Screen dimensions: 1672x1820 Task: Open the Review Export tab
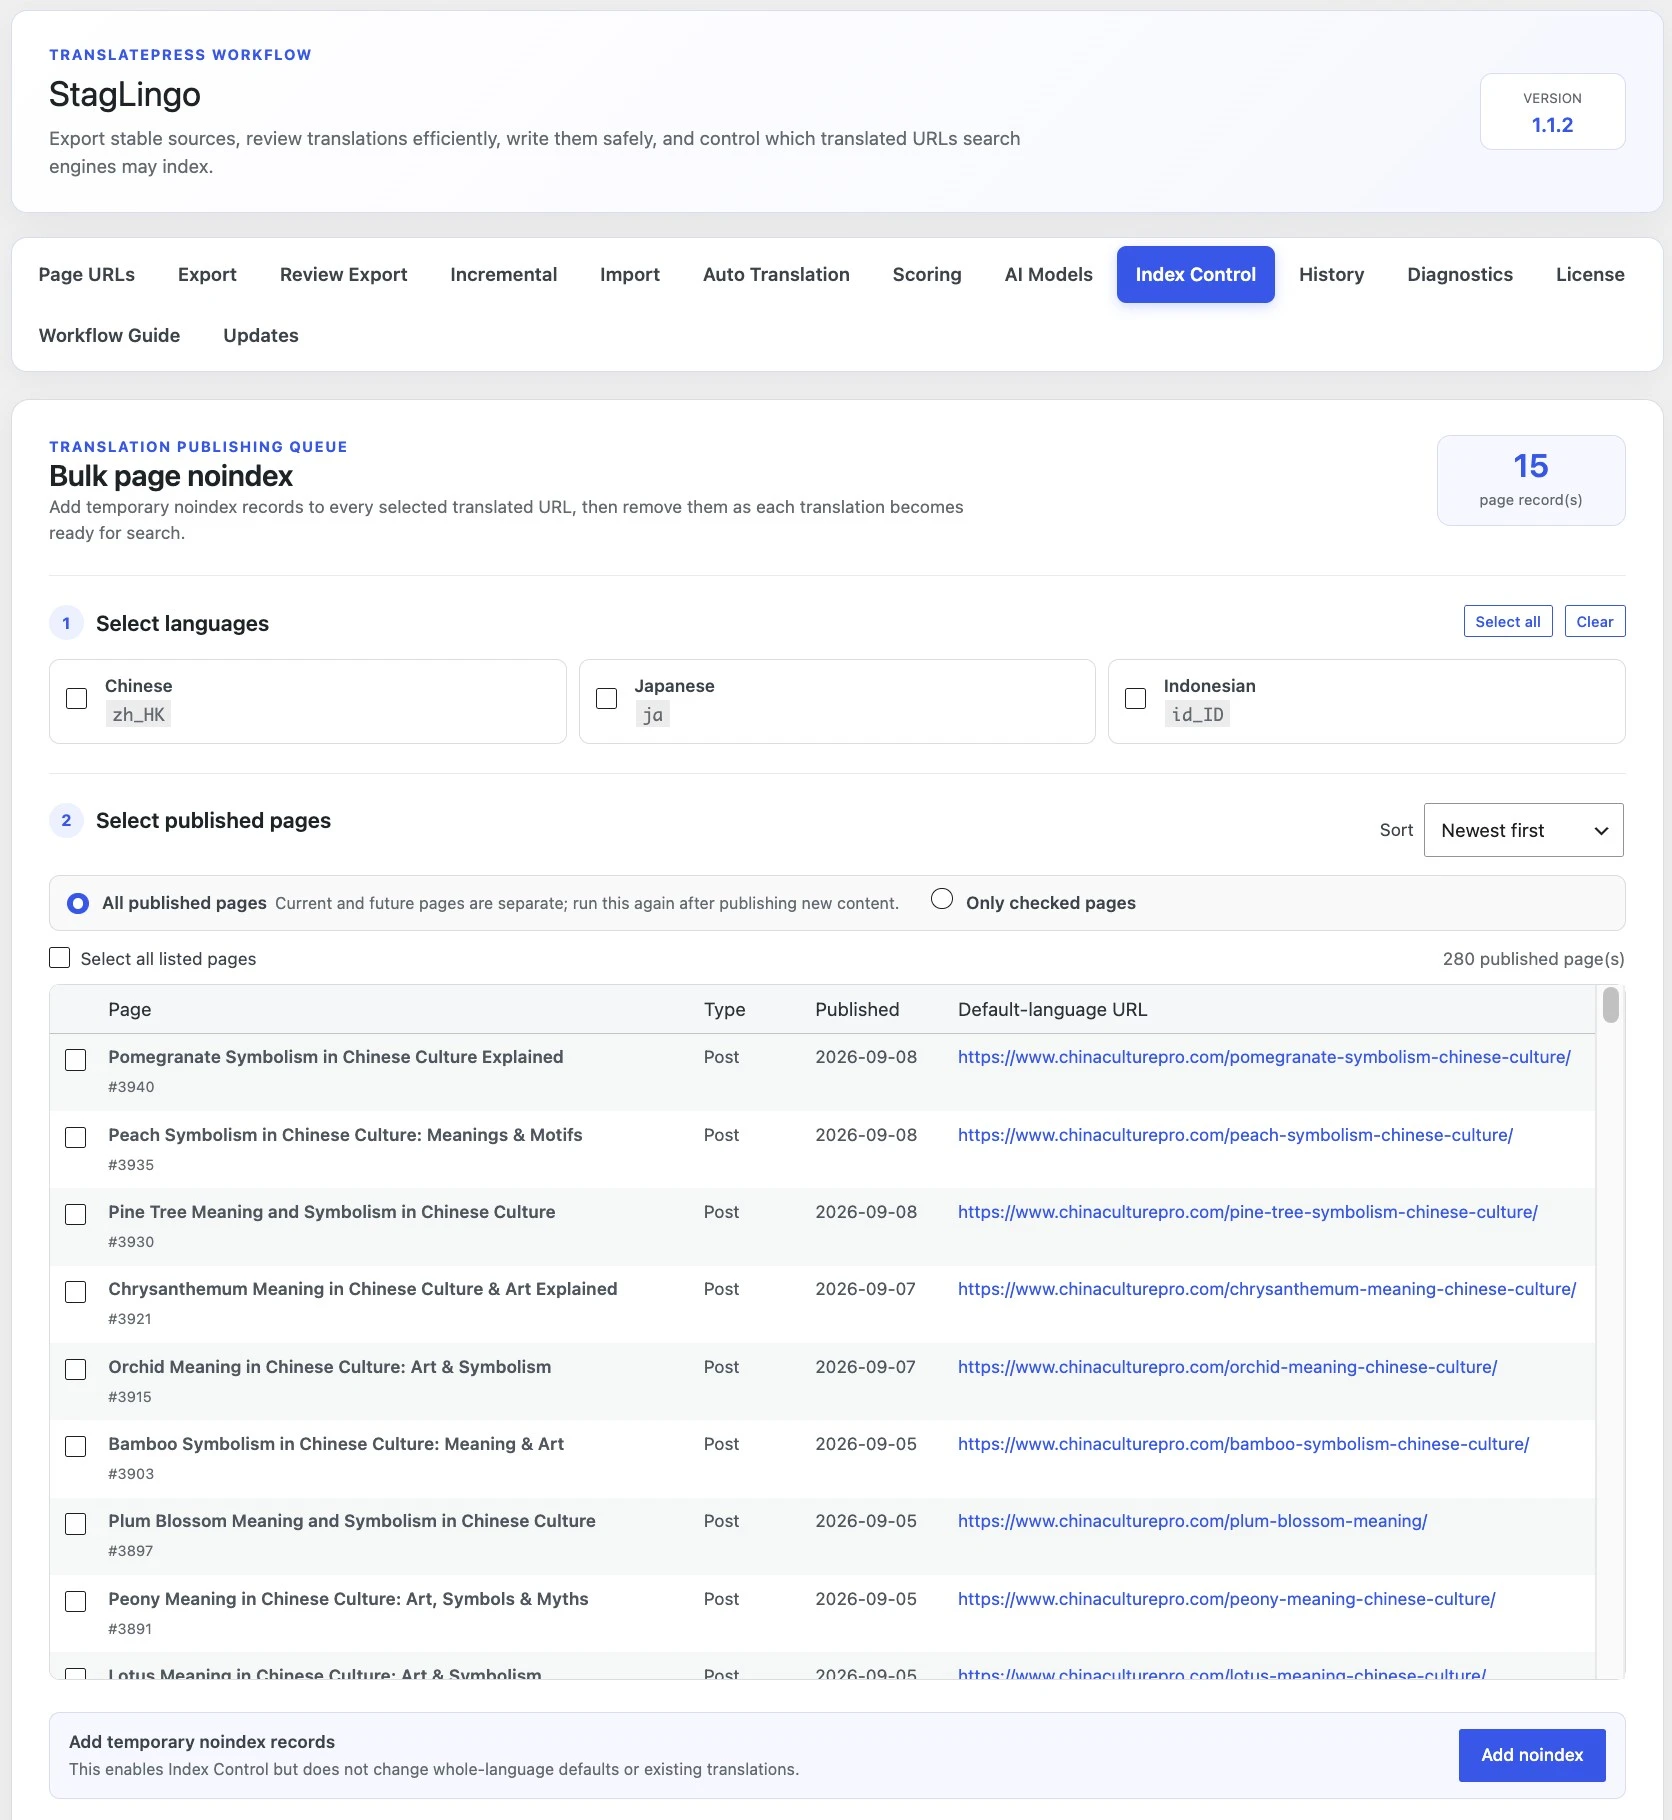343,274
